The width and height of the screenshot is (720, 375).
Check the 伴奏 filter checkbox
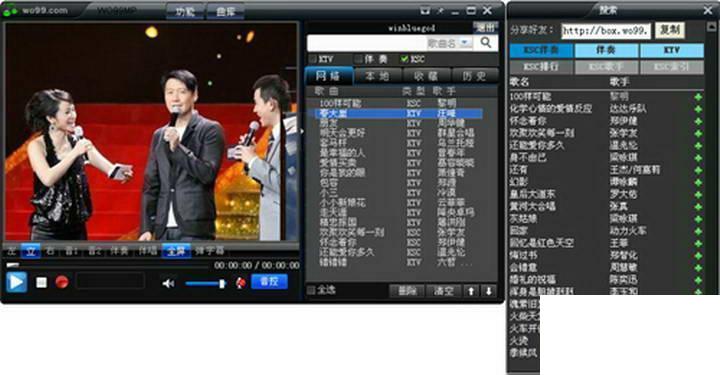point(358,59)
